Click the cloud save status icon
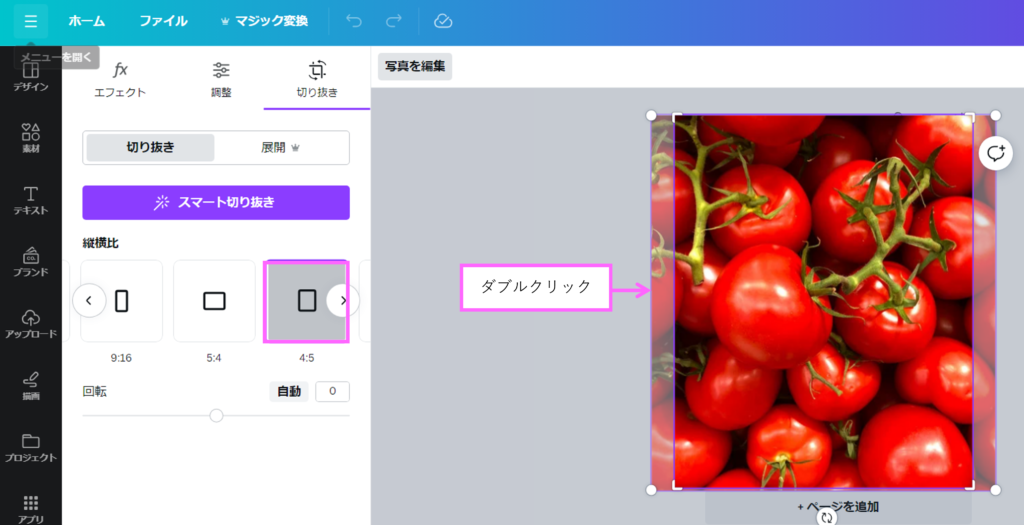 [x=442, y=21]
